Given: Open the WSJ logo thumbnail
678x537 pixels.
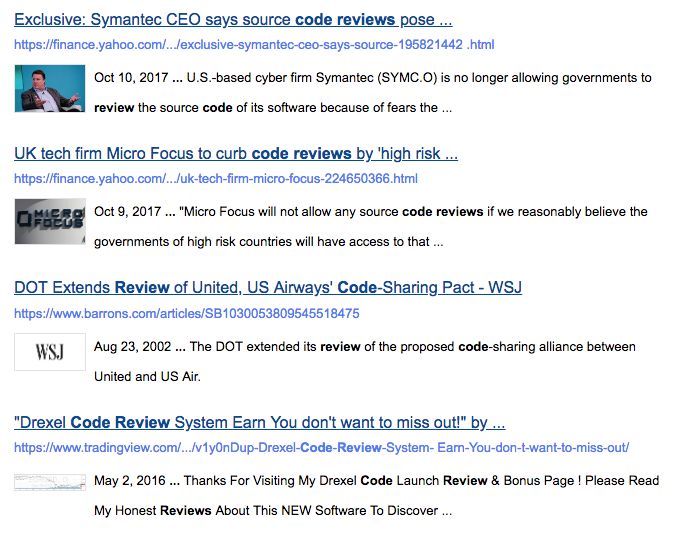Looking at the screenshot, I should (x=50, y=352).
